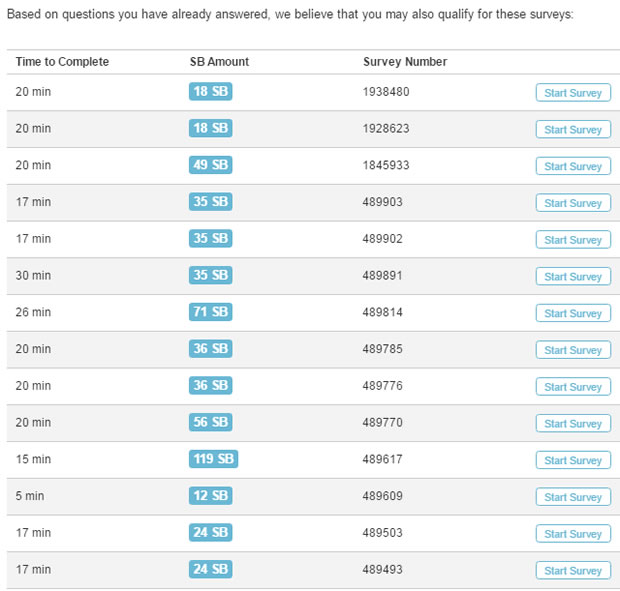Click survey number text 489493

coord(382,570)
